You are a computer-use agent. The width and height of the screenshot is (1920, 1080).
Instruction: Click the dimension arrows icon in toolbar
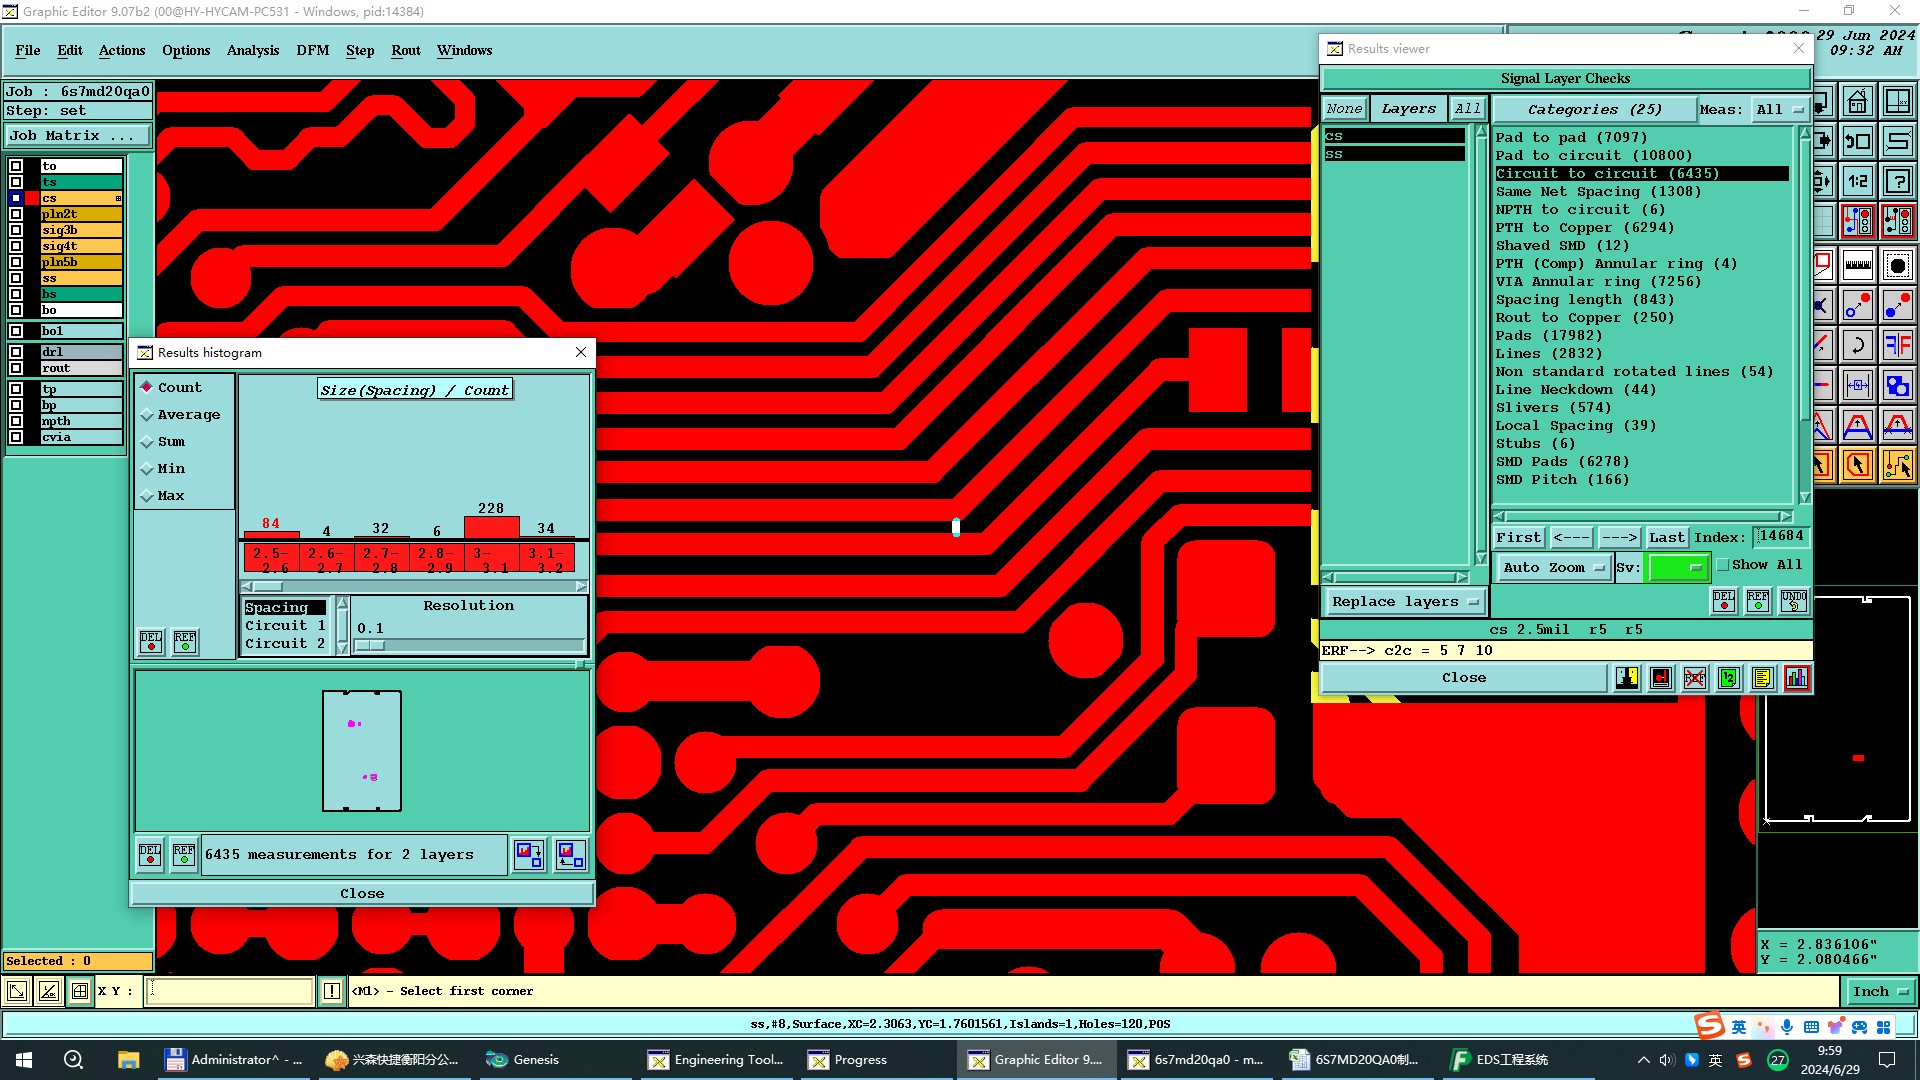point(1857,385)
